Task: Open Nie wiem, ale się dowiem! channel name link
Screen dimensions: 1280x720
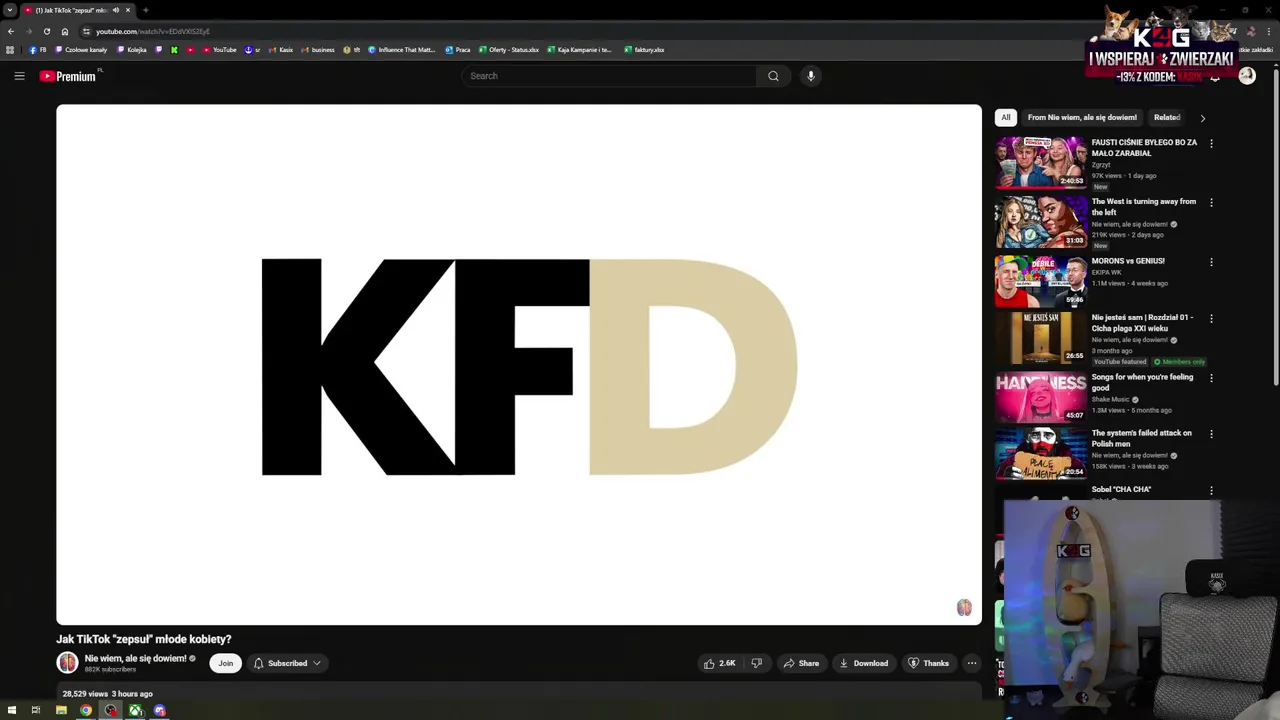Action: (x=136, y=659)
